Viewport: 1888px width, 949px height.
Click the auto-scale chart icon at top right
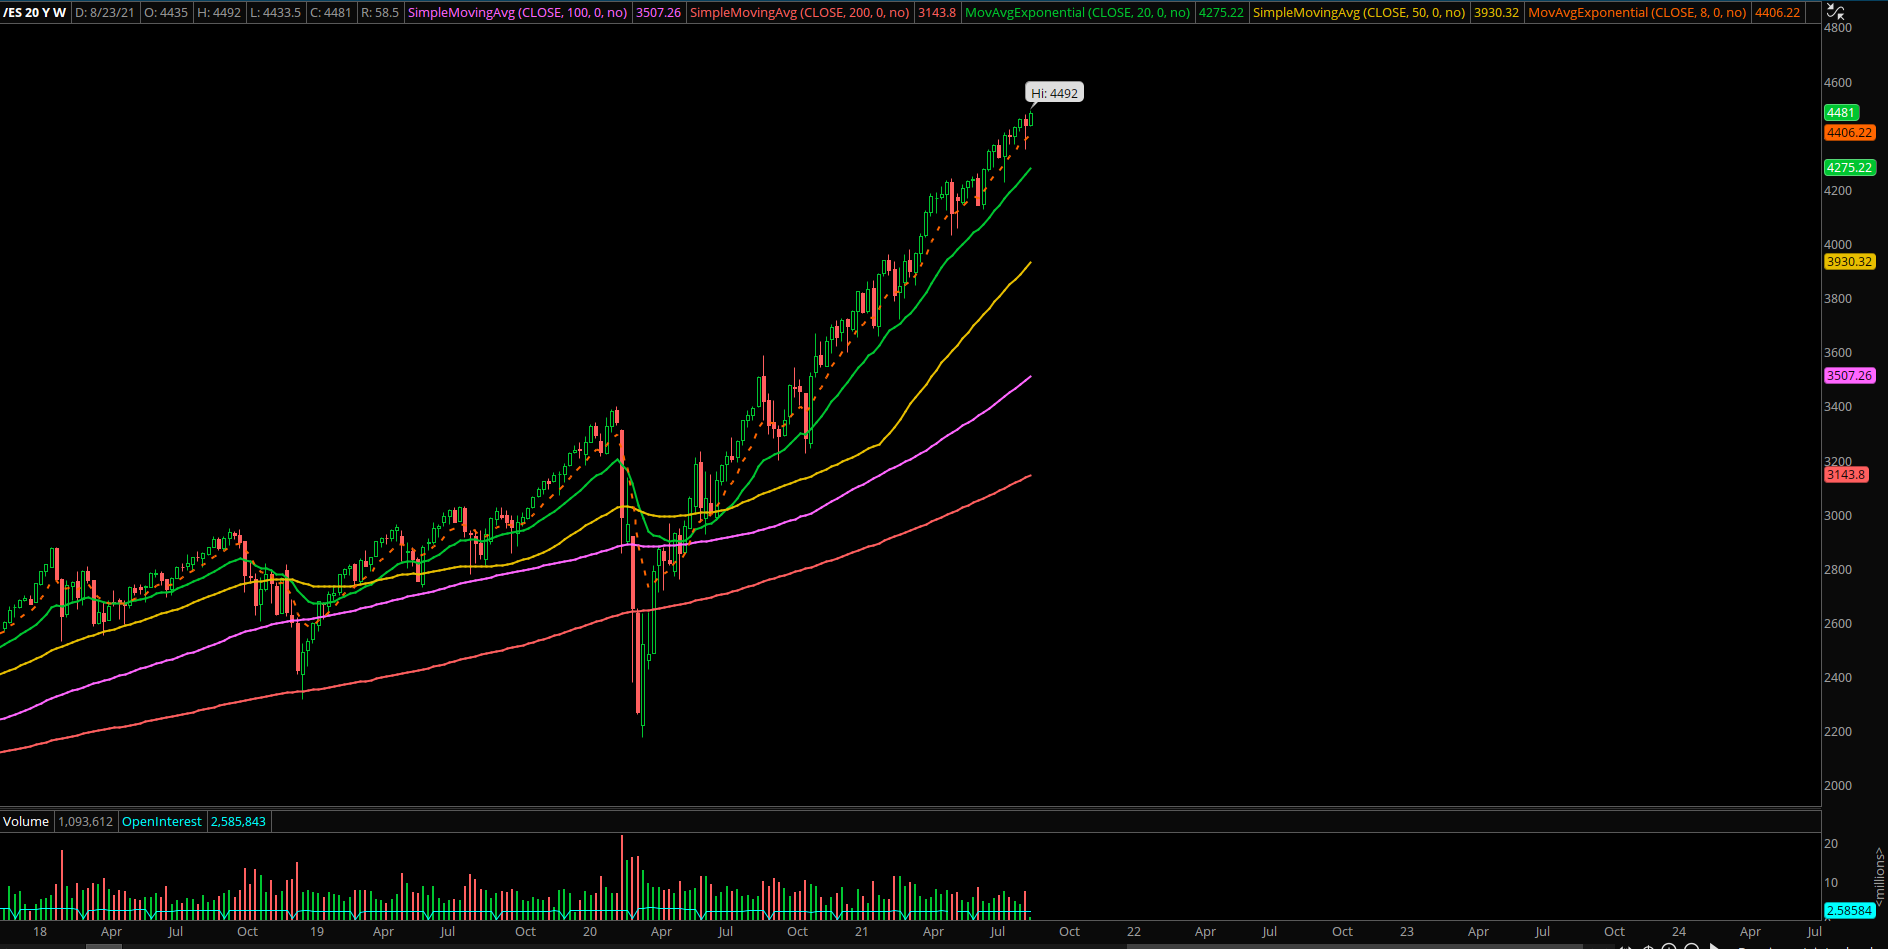1836,12
